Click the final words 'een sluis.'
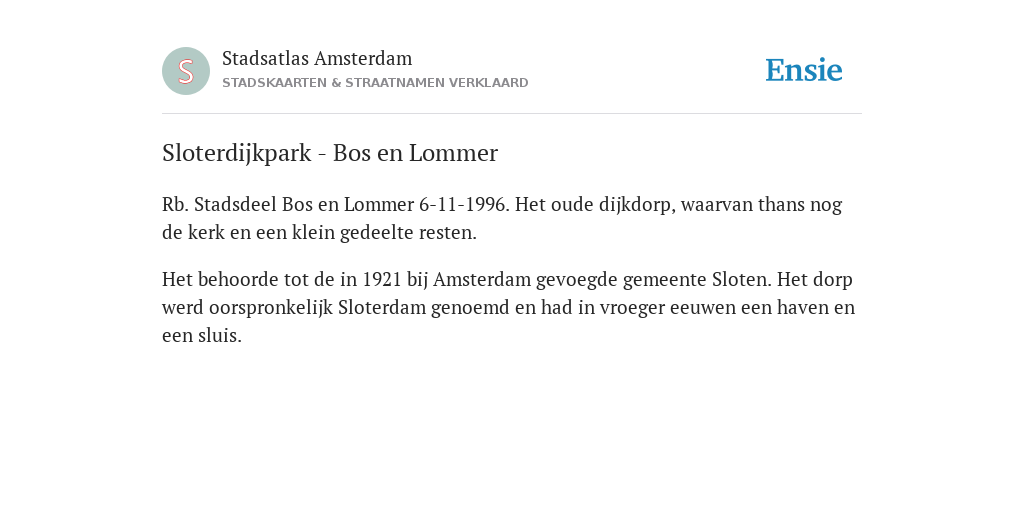The image size is (1024, 512). tap(202, 336)
